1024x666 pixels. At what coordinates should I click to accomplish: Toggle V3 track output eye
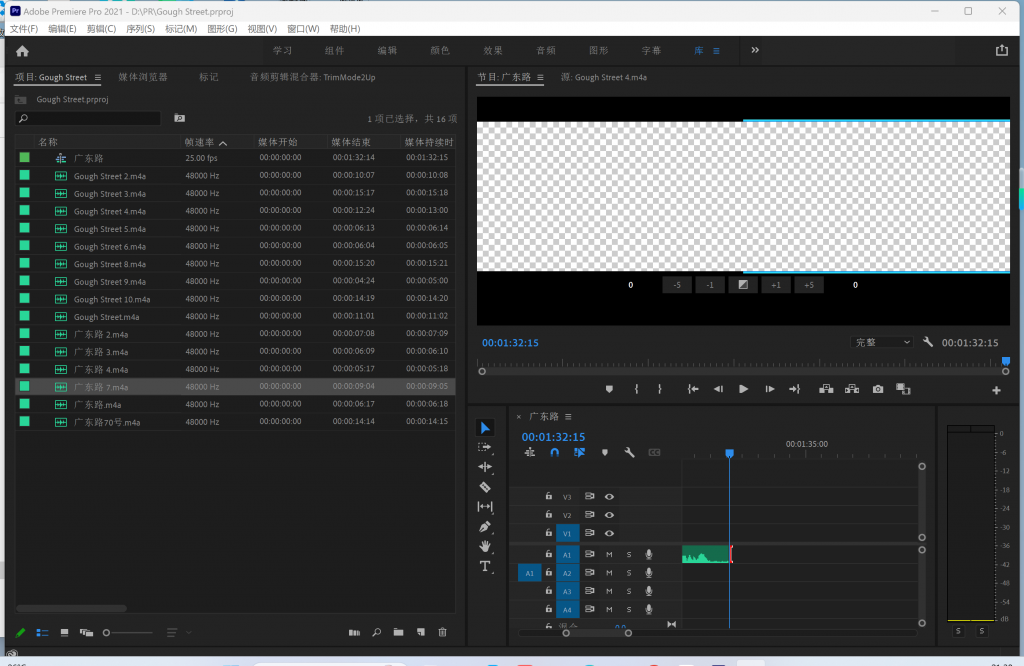609,497
